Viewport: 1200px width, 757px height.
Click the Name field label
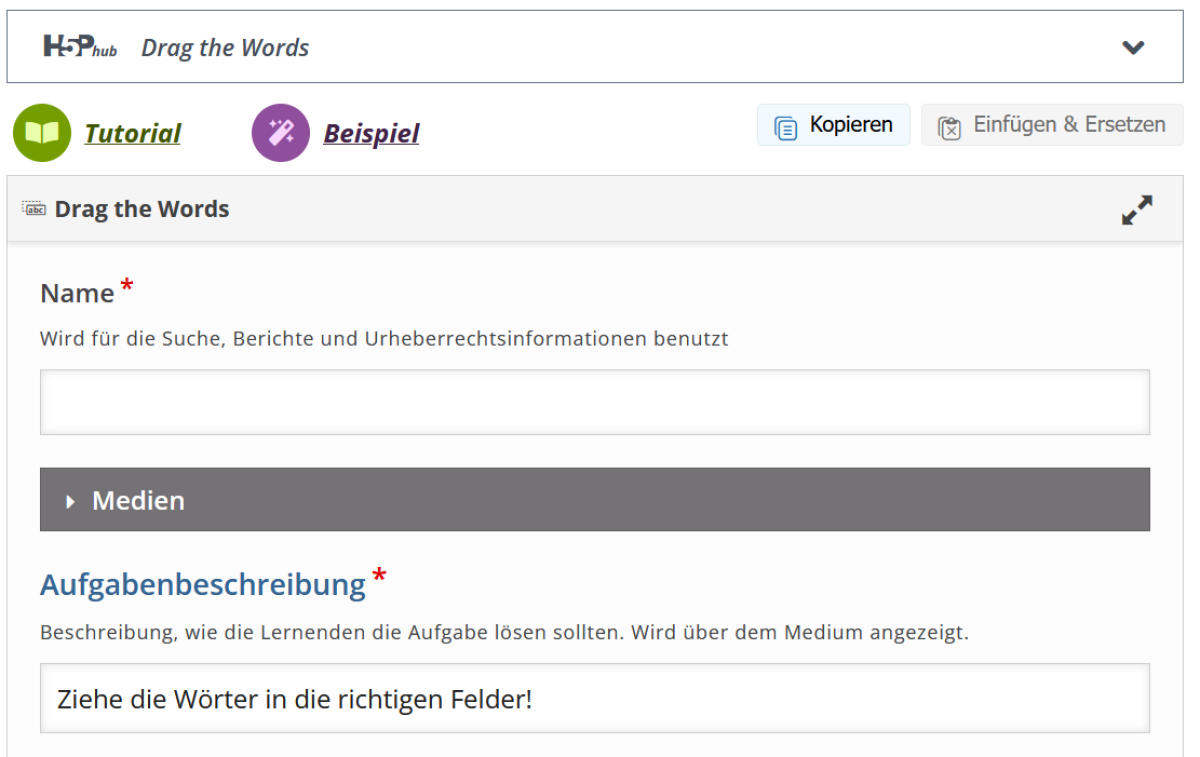(77, 293)
